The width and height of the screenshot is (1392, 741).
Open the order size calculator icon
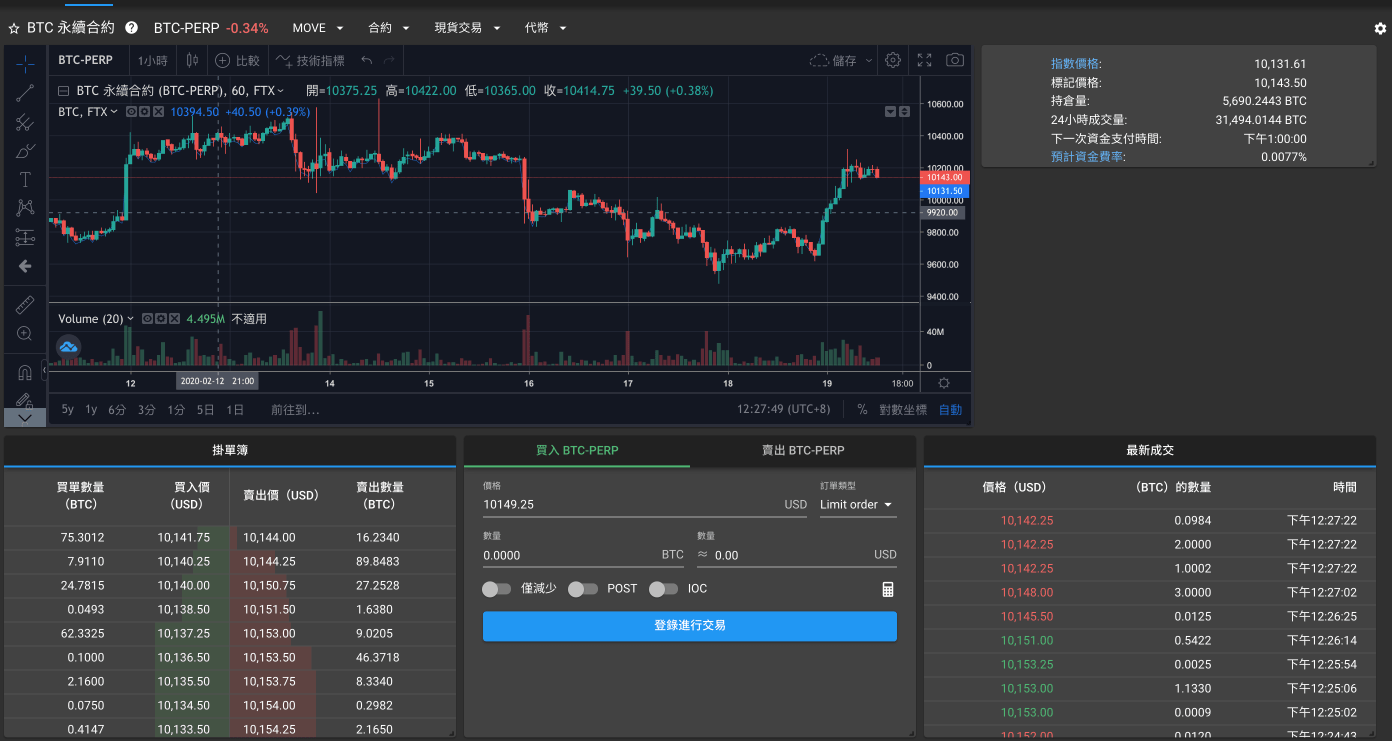pyautogui.click(x=887, y=589)
